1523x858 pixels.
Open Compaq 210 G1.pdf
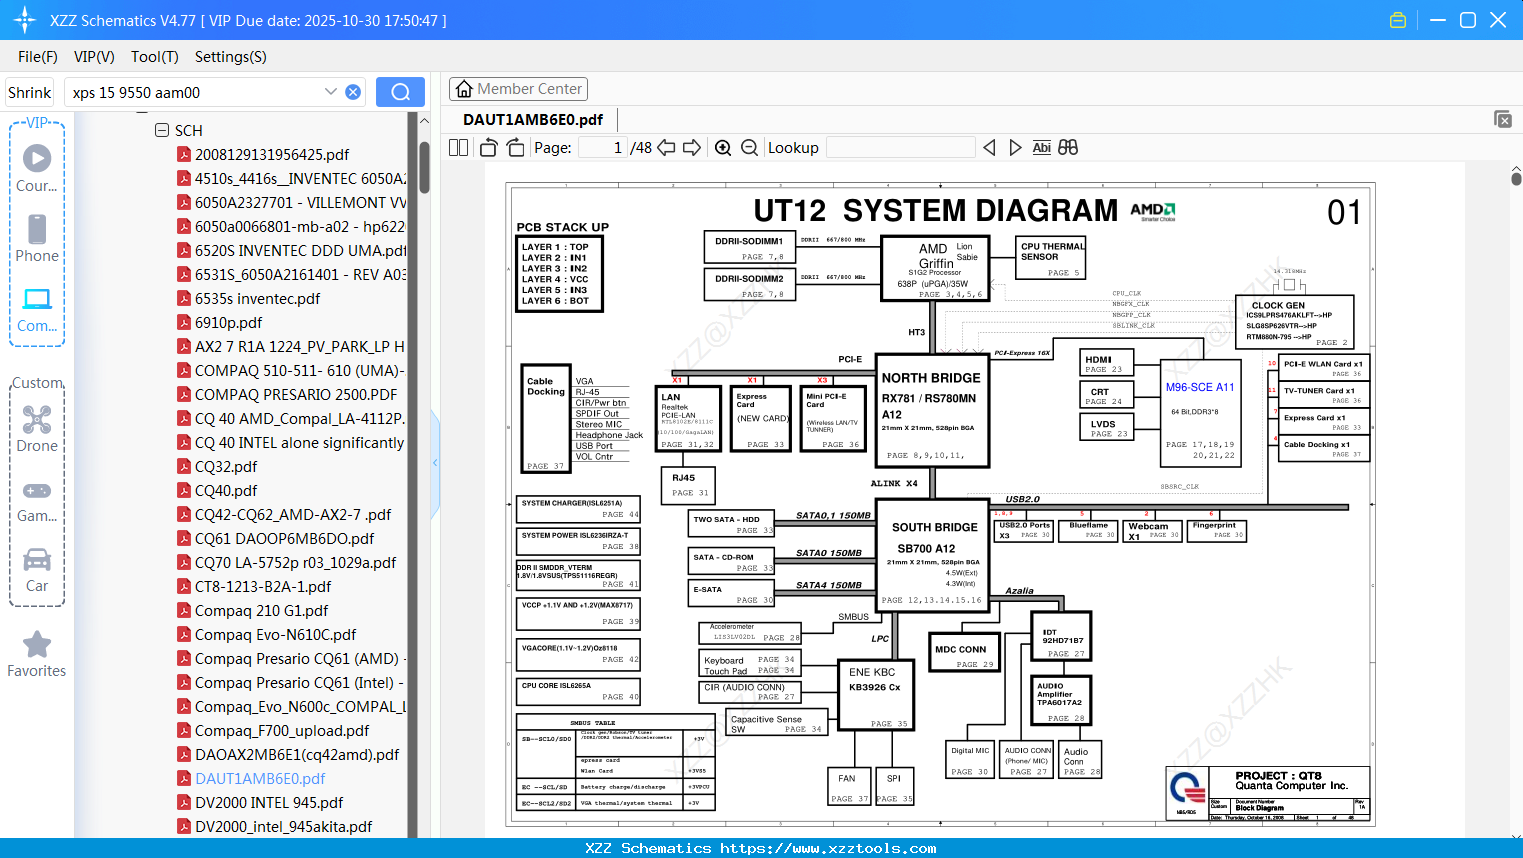click(261, 611)
